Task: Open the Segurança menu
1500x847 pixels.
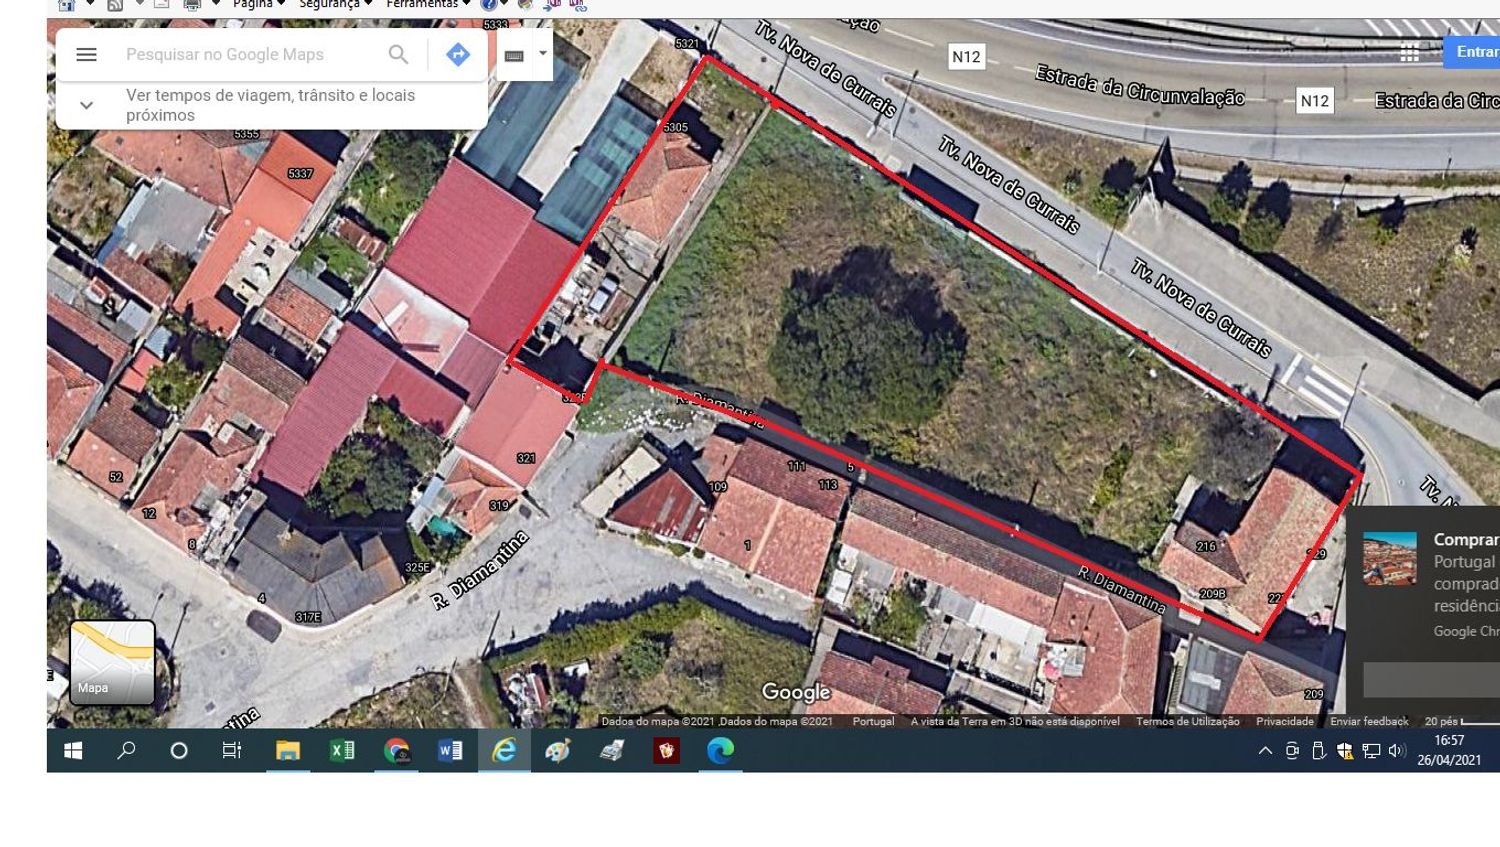Action: tap(330, 4)
